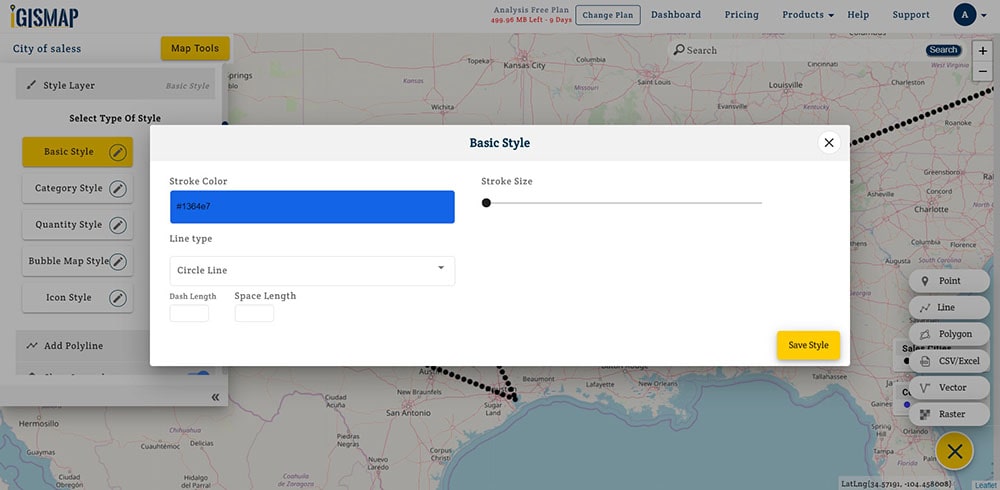Zoom in the map with plus button
The height and width of the screenshot is (490, 1000).
[983, 51]
